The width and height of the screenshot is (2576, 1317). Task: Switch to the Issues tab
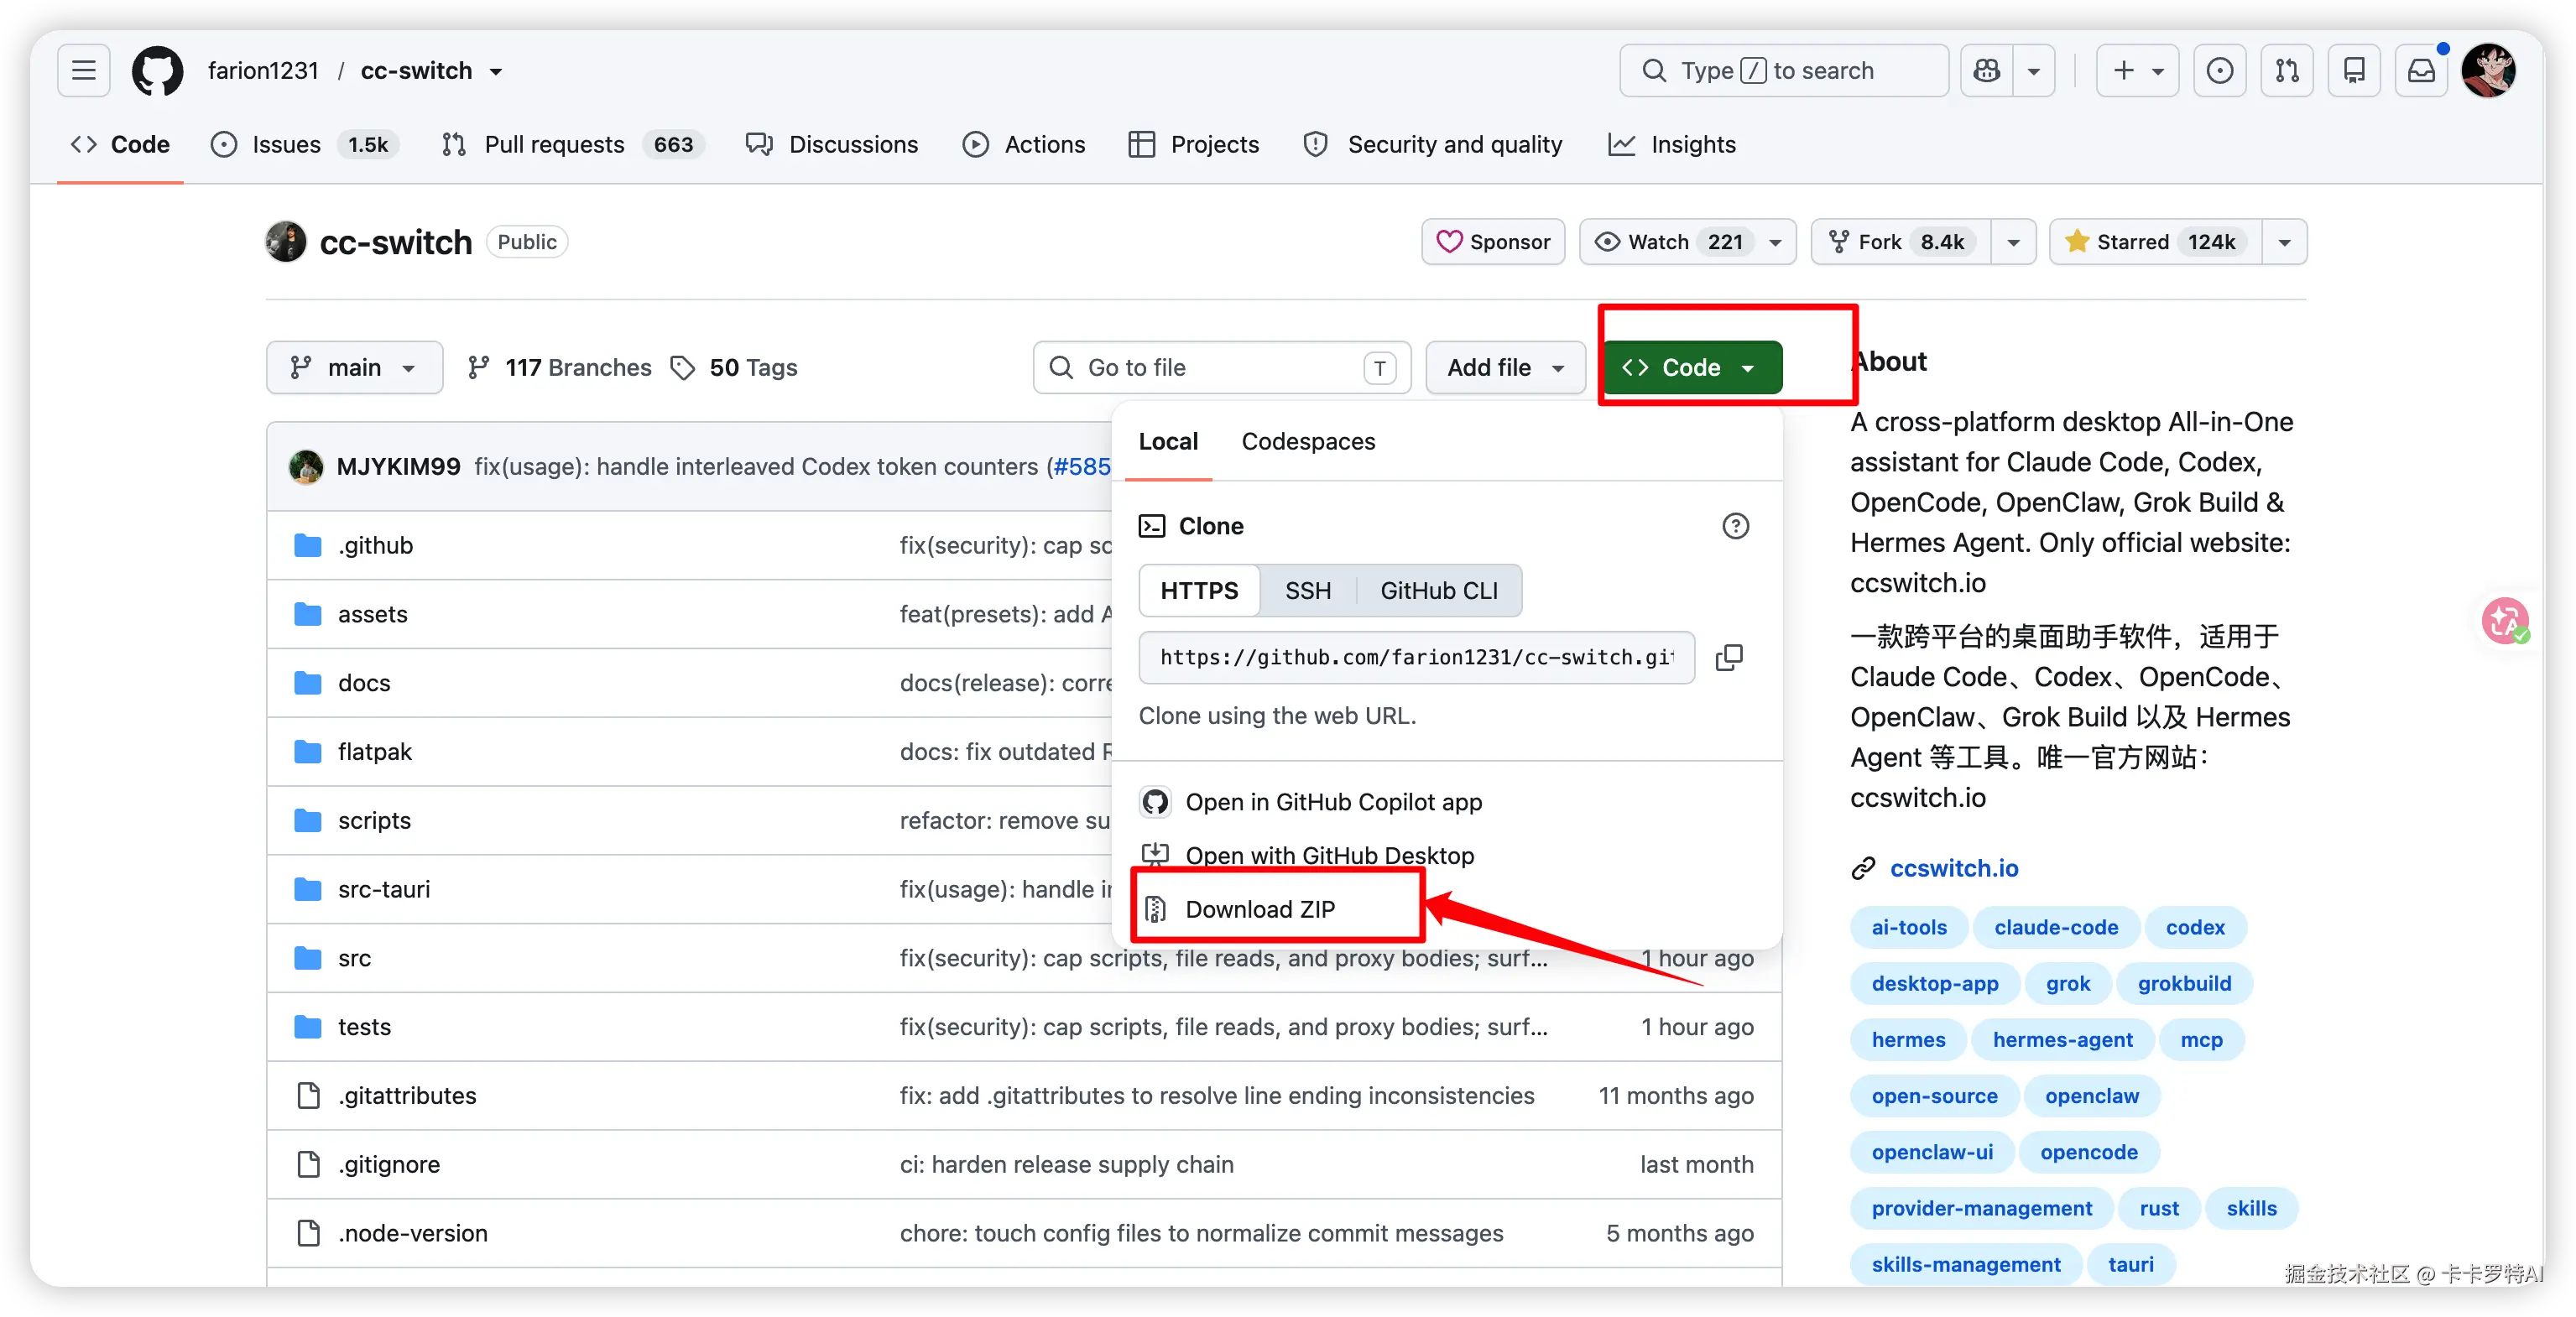305,145
